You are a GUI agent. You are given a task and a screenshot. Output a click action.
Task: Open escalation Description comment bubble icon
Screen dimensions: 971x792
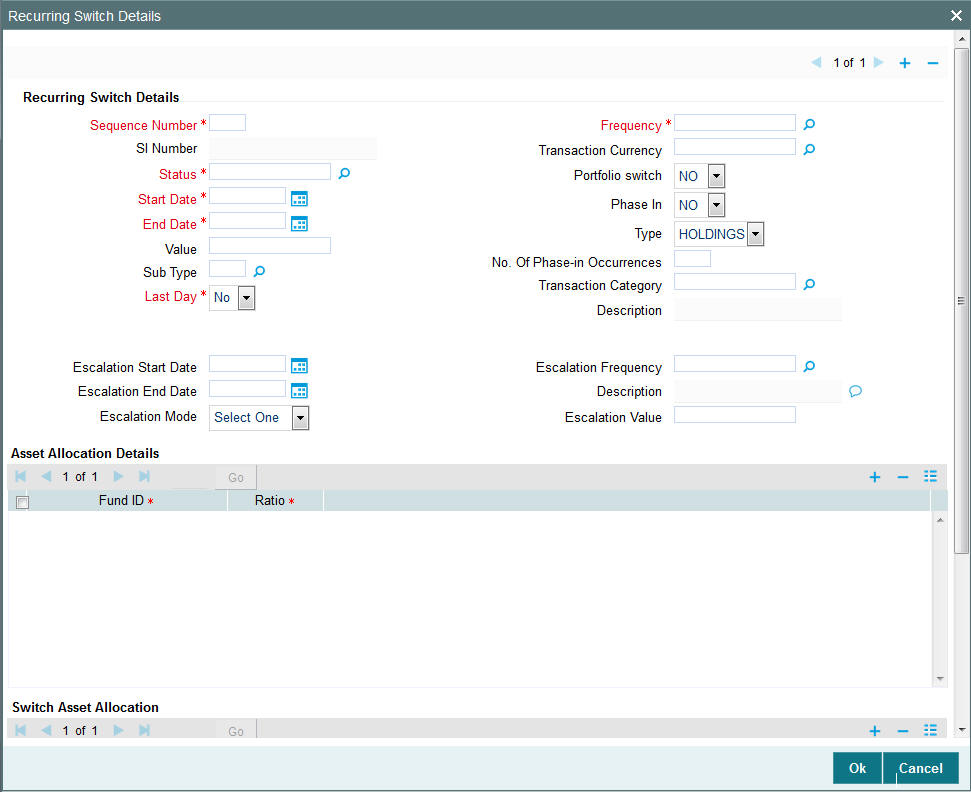[855, 391]
